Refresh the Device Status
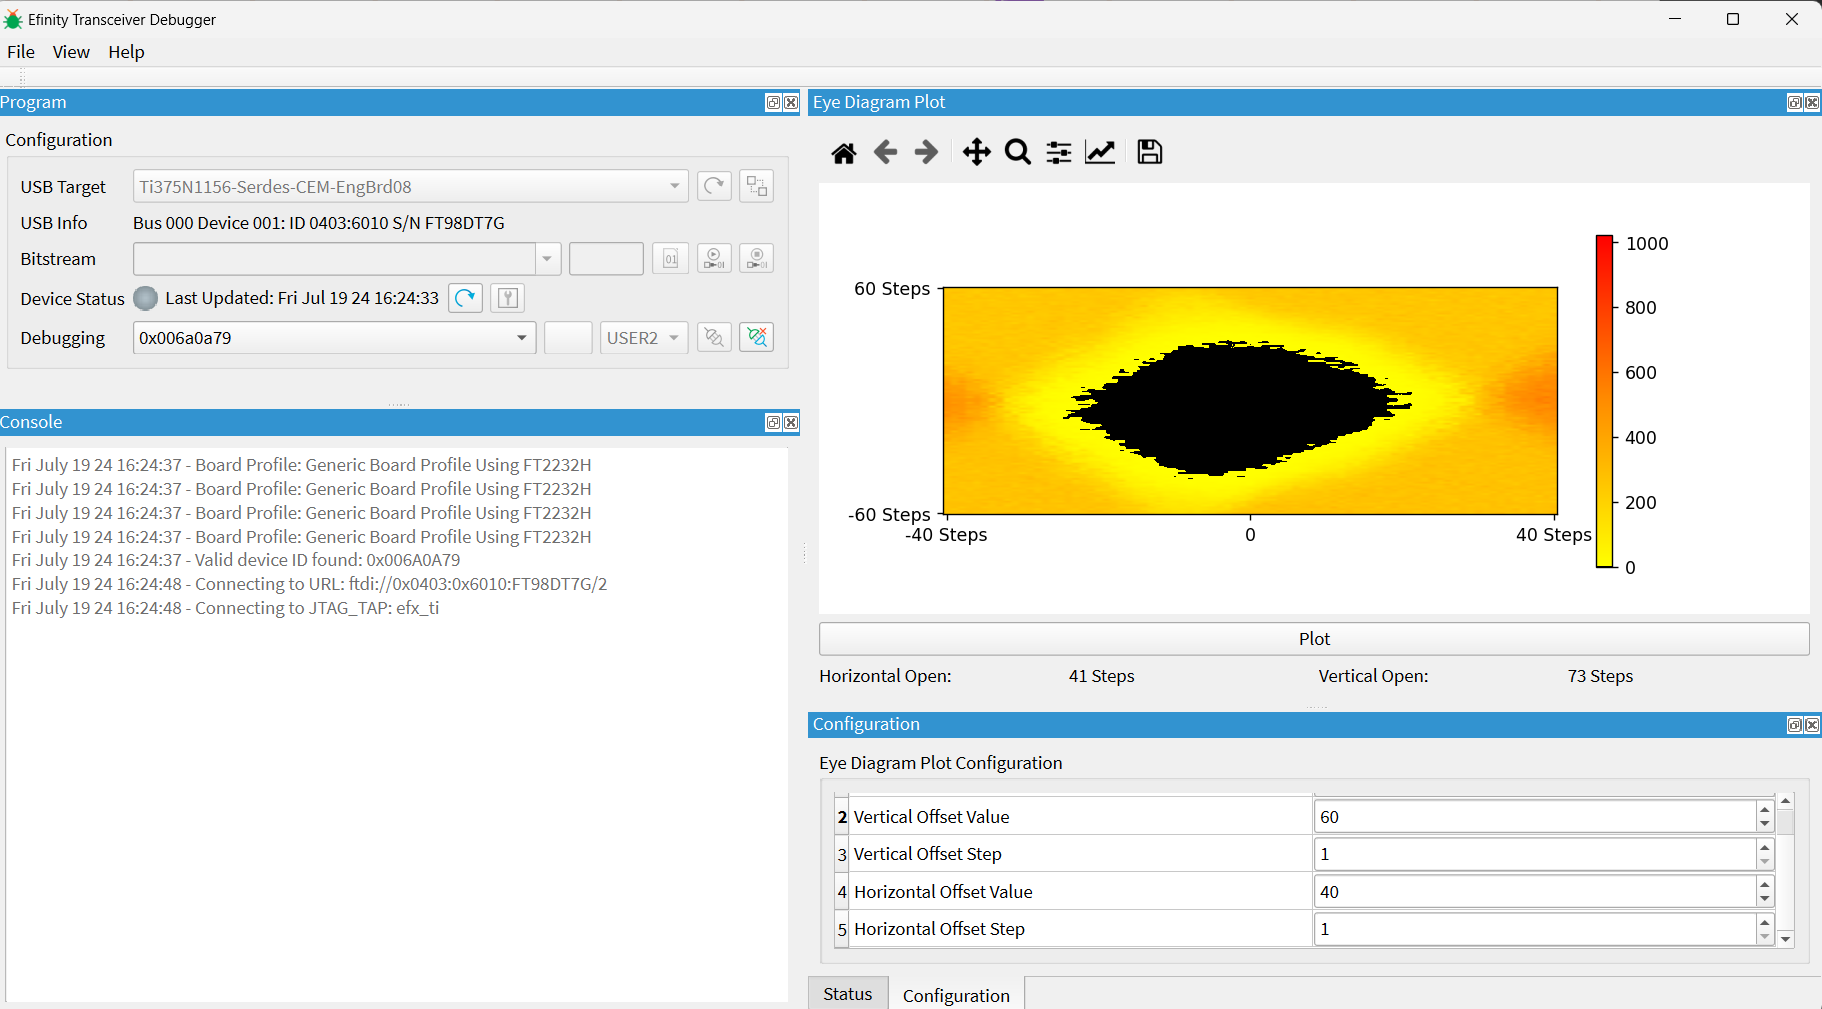Image resolution: width=1822 pixels, height=1009 pixels. point(466,298)
